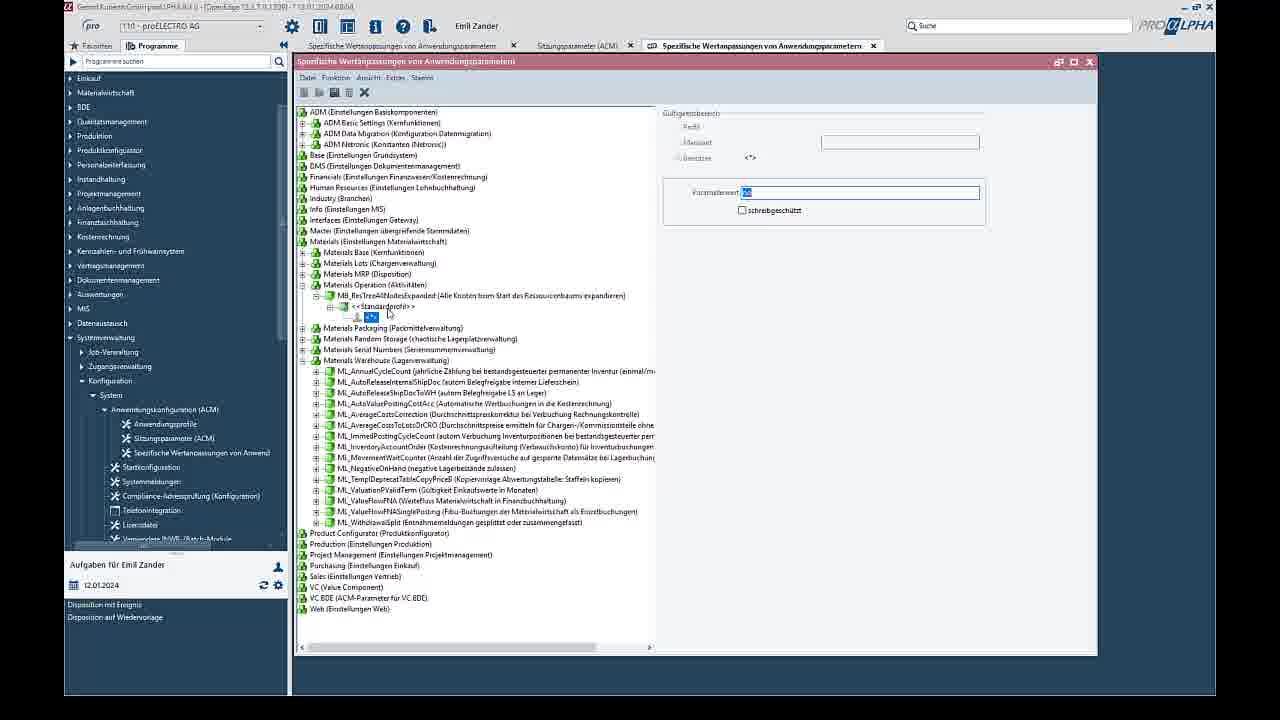This screenshot has height=720, width=1280.
Task: Collapse the Systemverwaltung sidebar entry
Action: click(70, 338)
